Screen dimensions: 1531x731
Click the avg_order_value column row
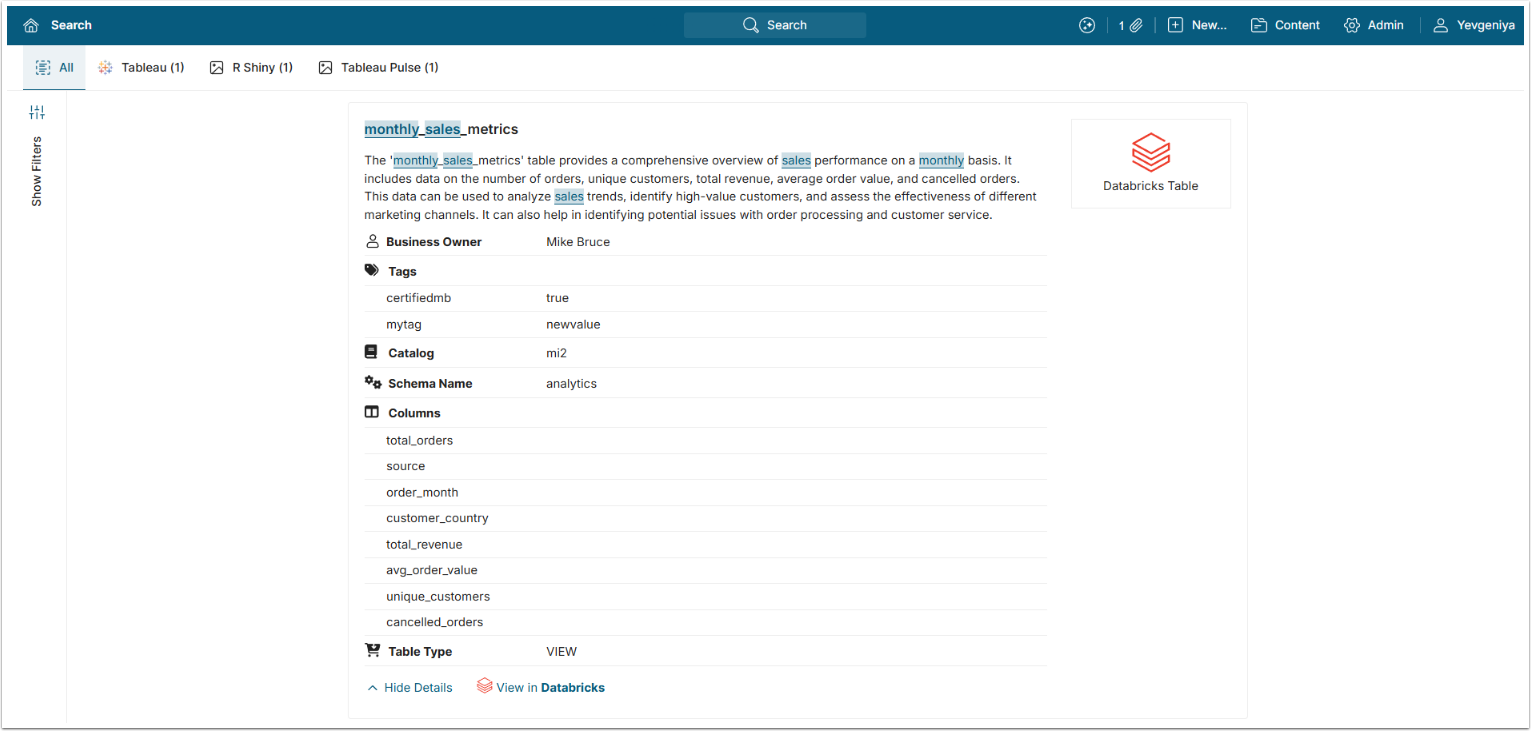pos(706,570)
